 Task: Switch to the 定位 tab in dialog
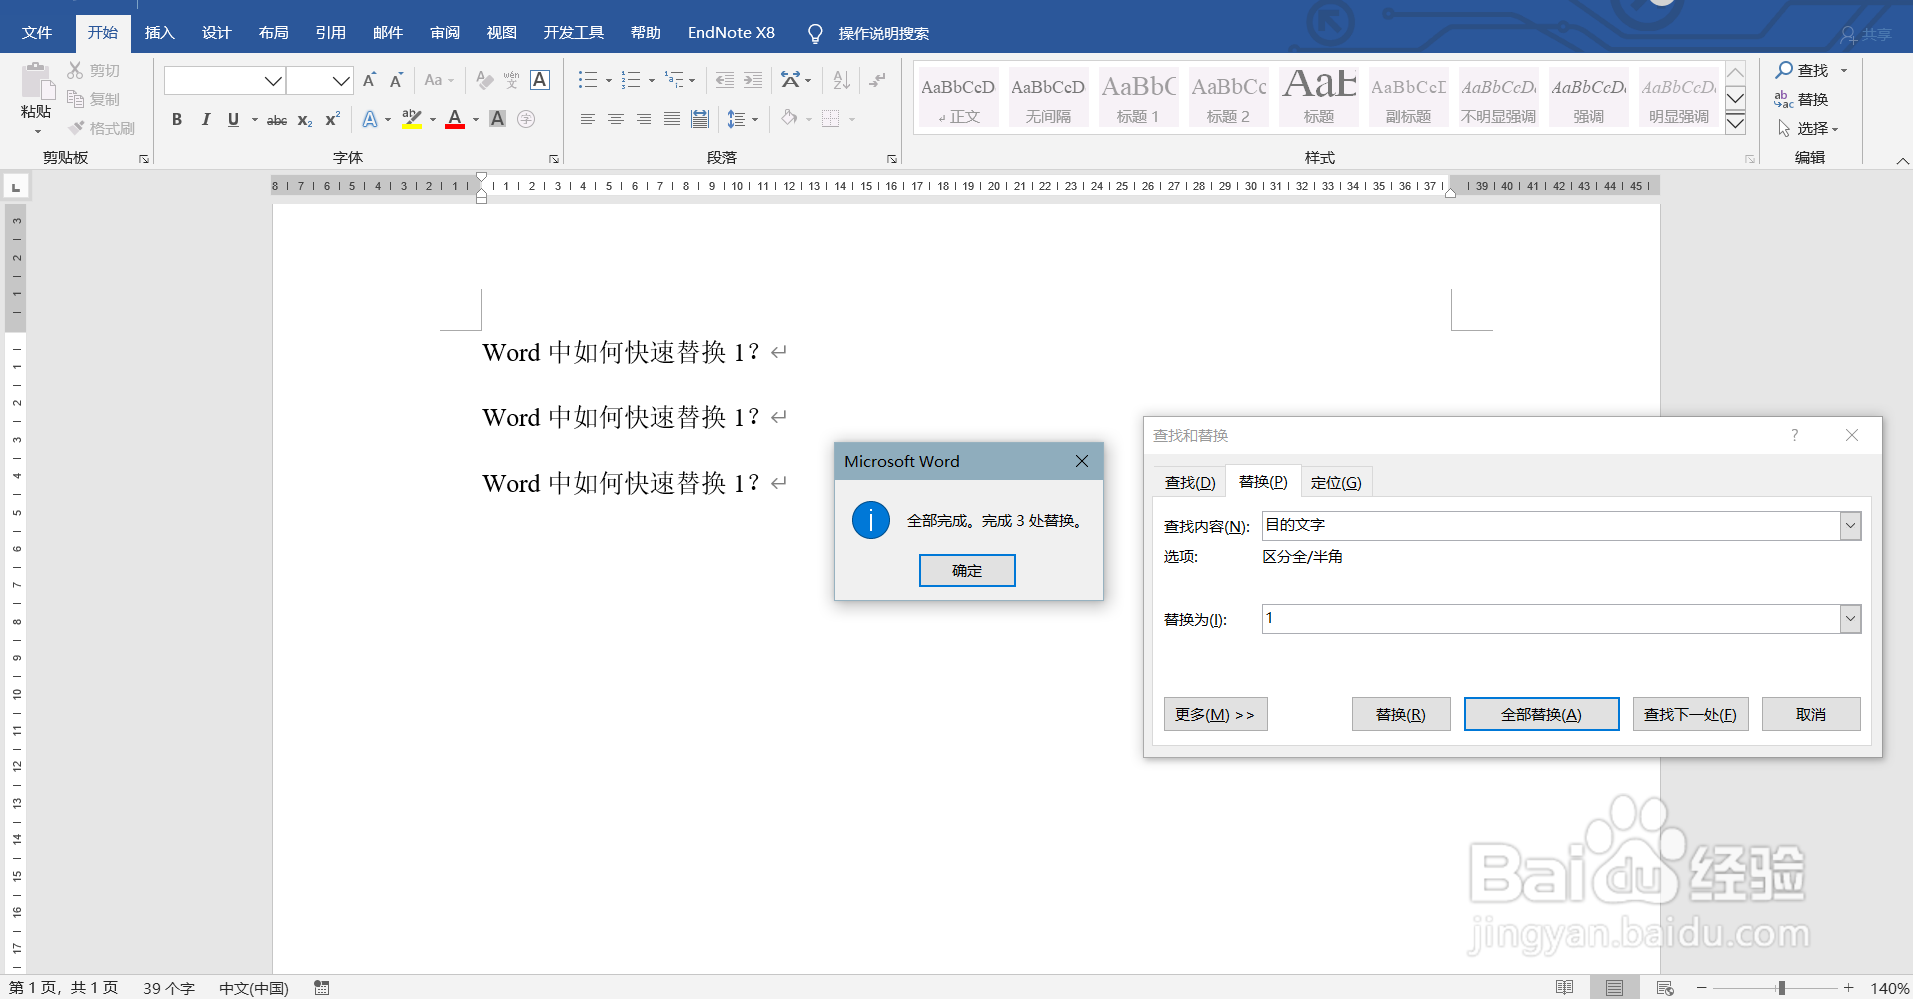(x=1337, y=481)
